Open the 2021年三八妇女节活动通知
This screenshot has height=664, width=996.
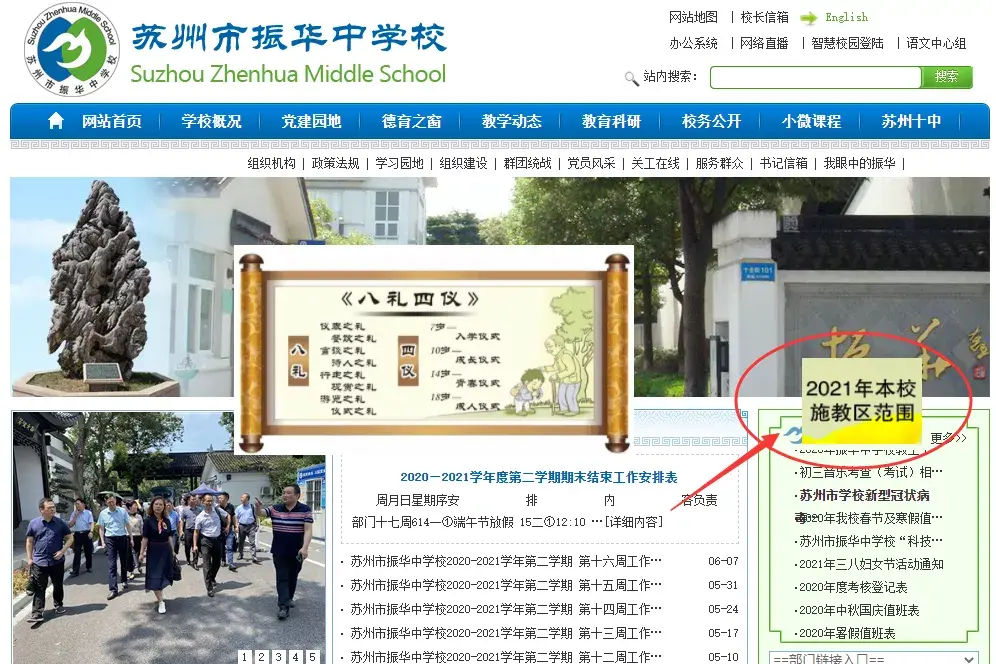click(871, 564)
